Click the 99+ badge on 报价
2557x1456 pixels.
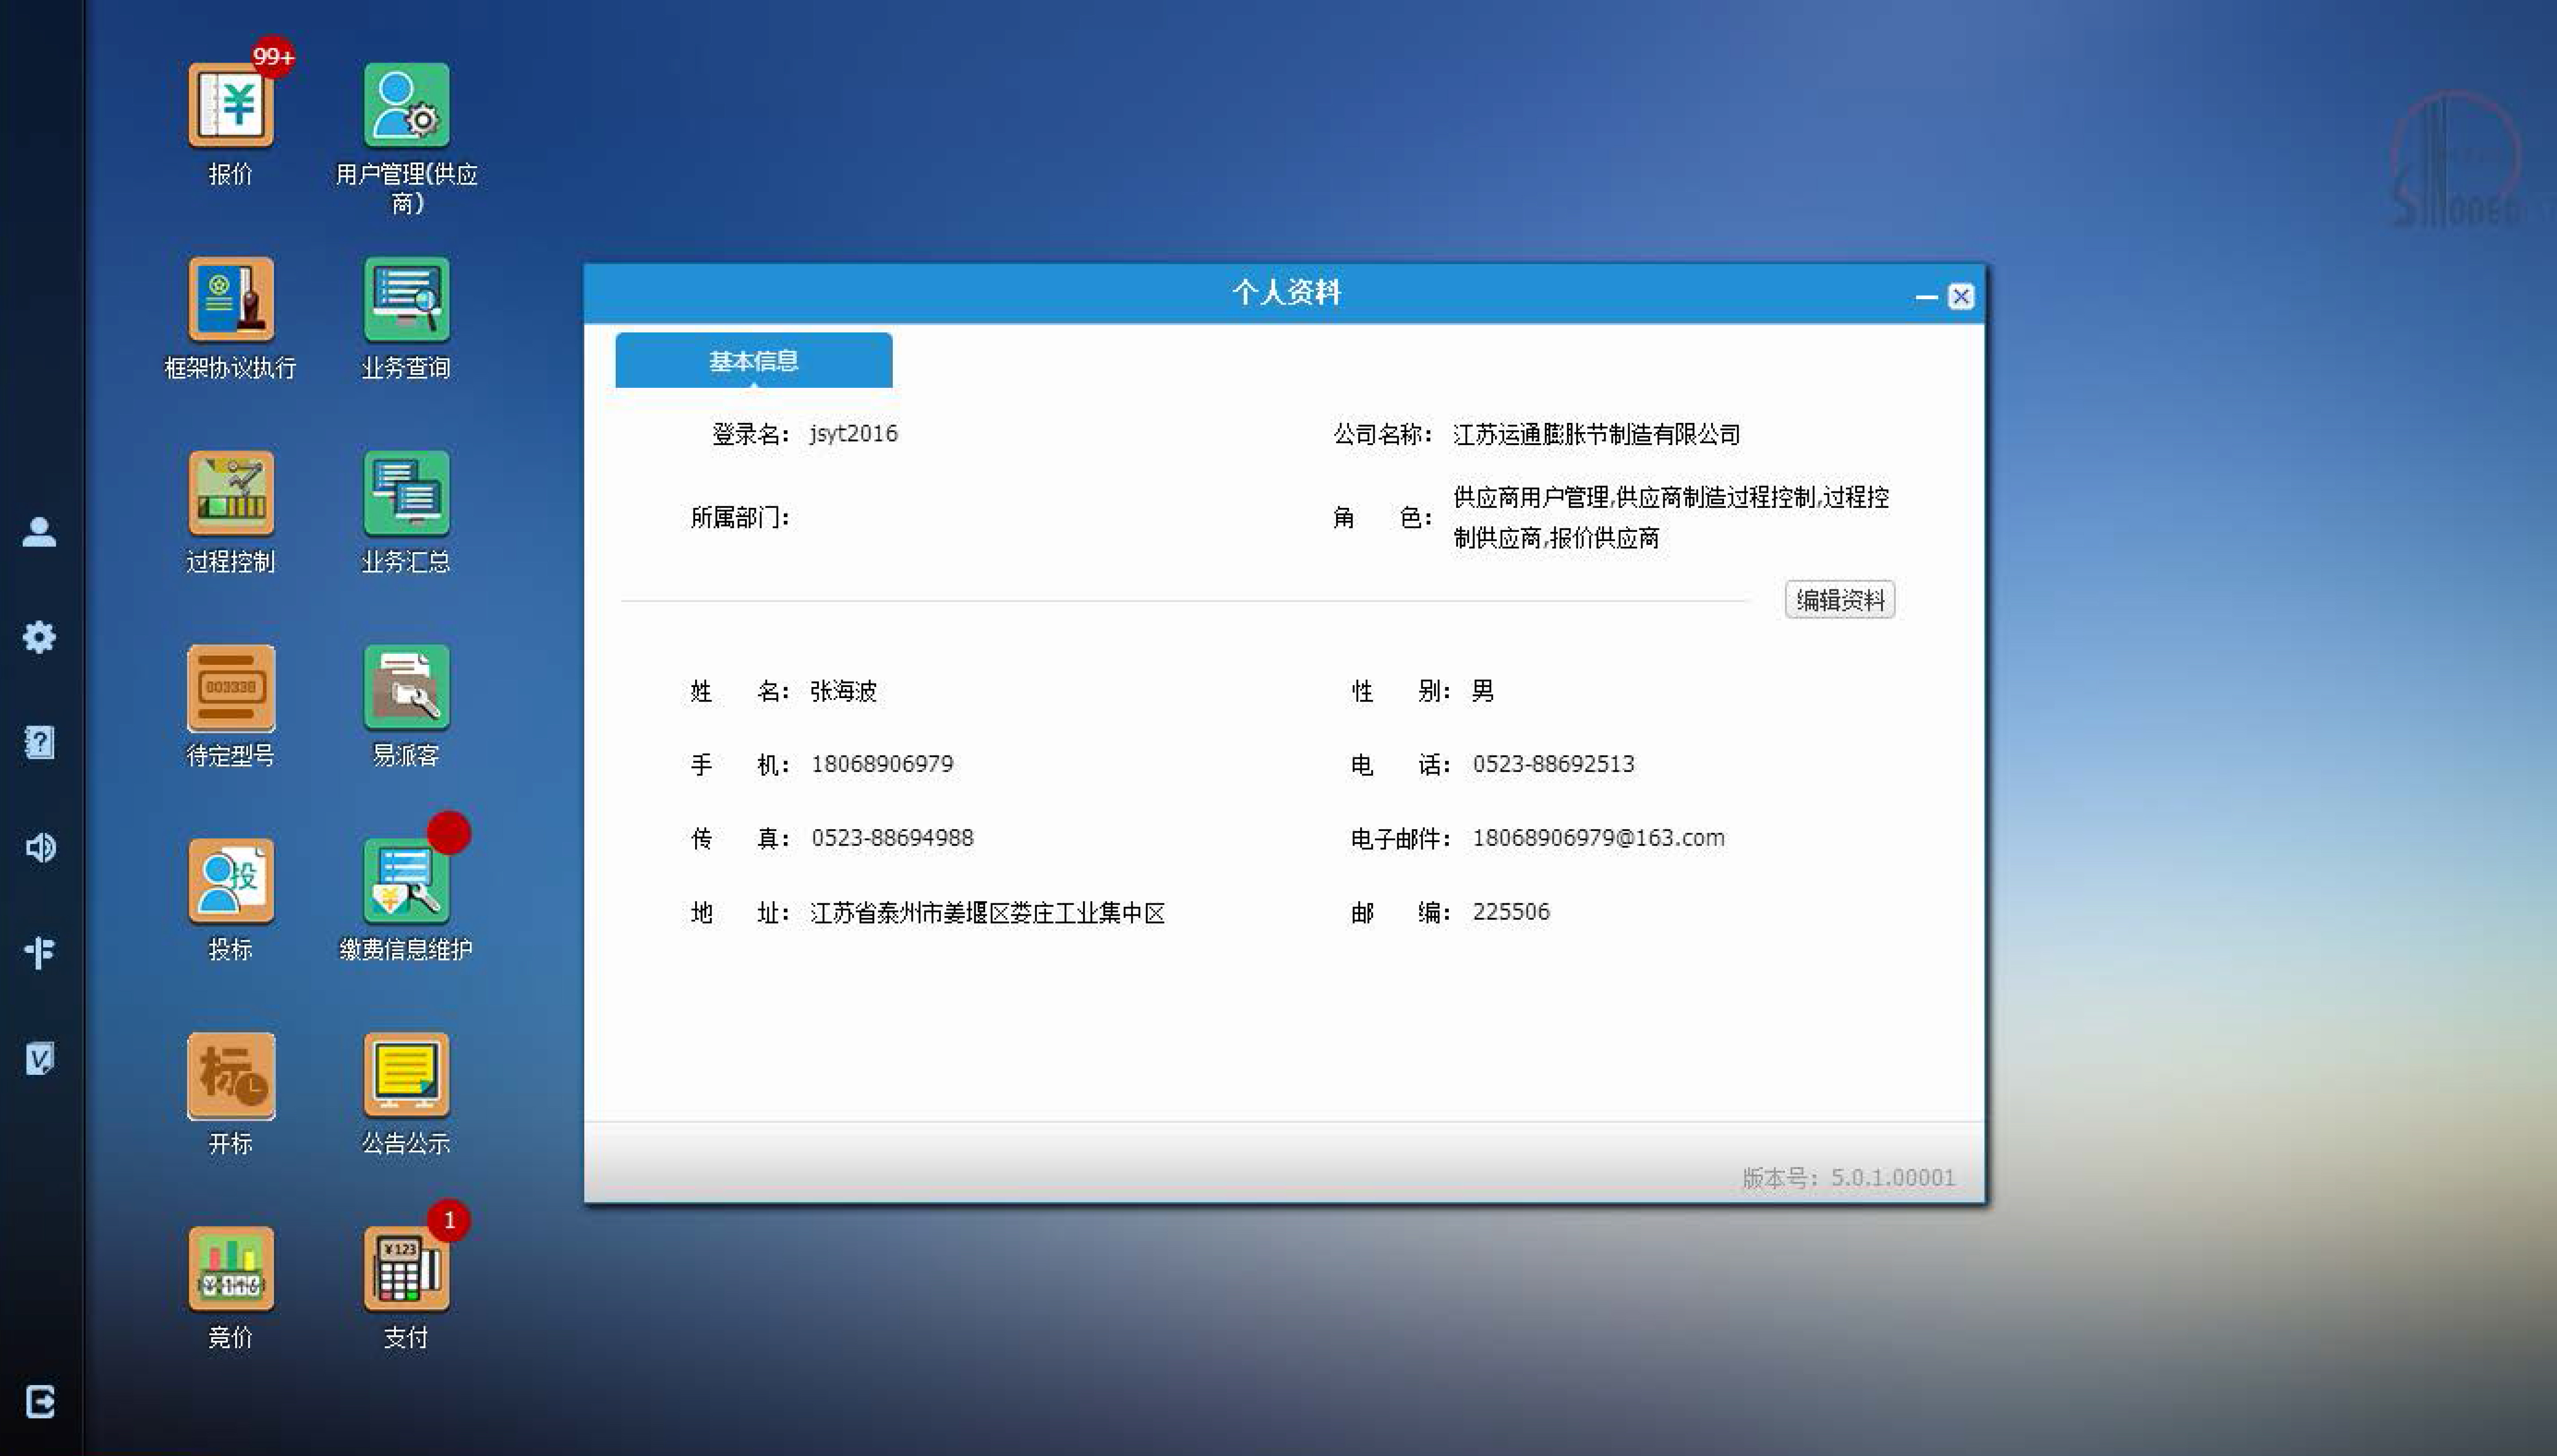coord(273,57)
